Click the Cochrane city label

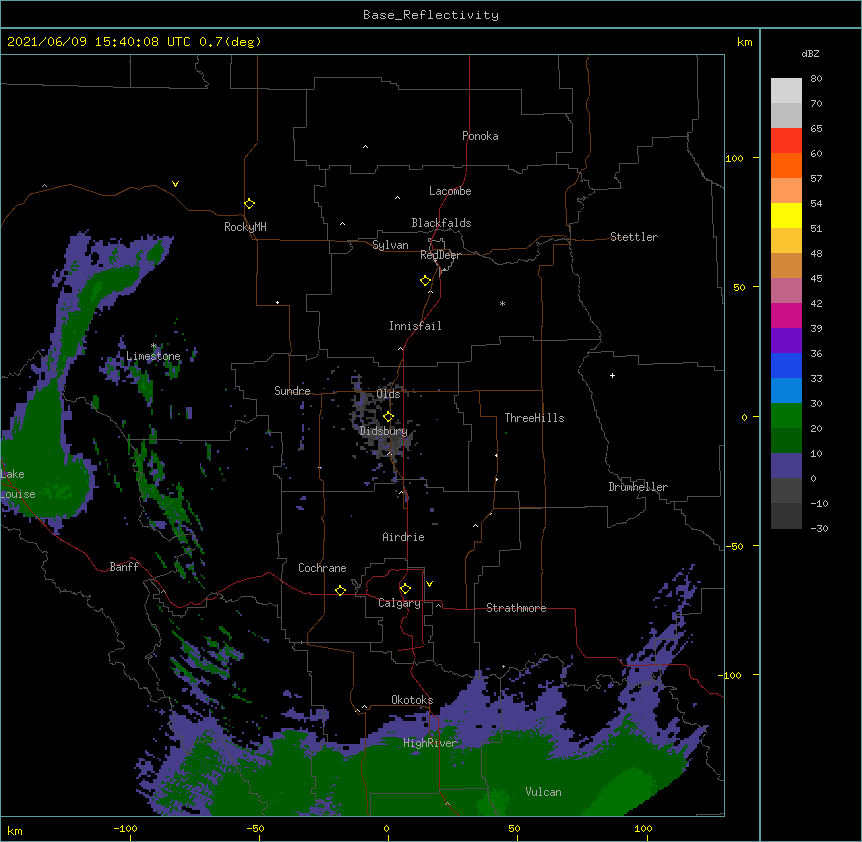point(322,568)
